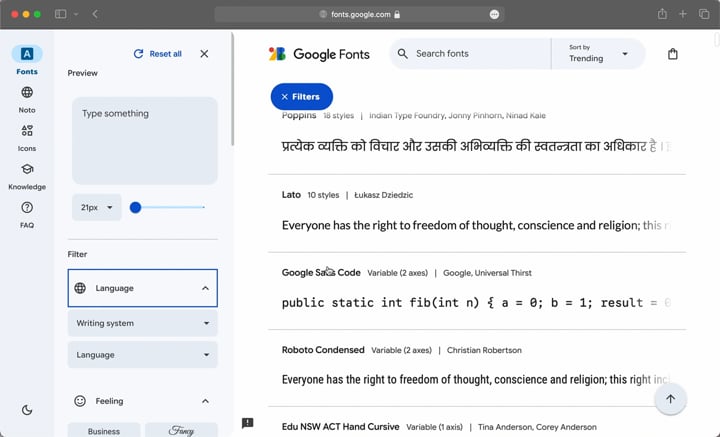Screen dimensions: 720x437
Task: Open the send feedback icon
Action: click(248, 423)
